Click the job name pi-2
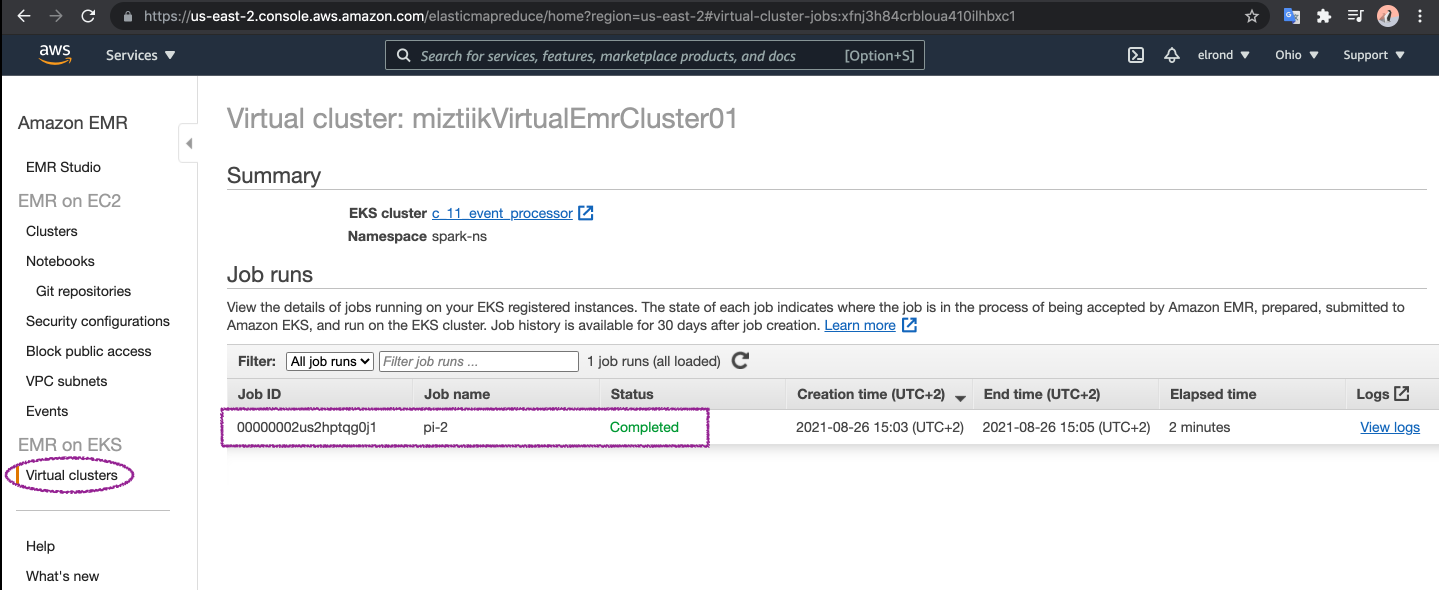Viewport: 1439px width, 590px height. click(436, 427)
